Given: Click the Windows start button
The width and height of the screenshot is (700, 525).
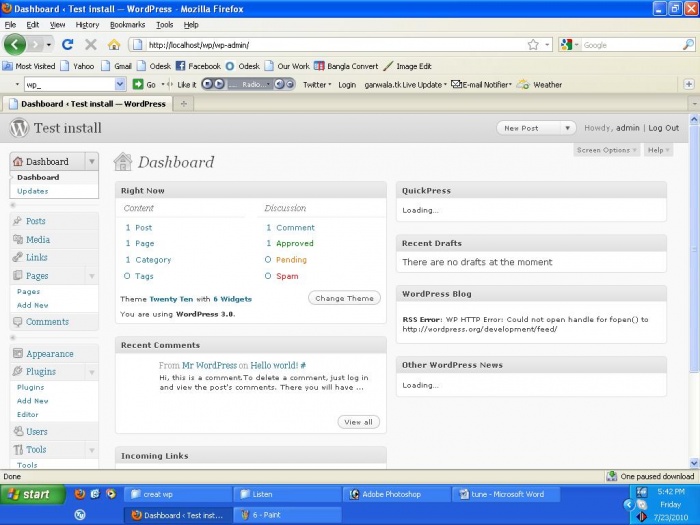Looking at the screenshot, I should (32, 494).
